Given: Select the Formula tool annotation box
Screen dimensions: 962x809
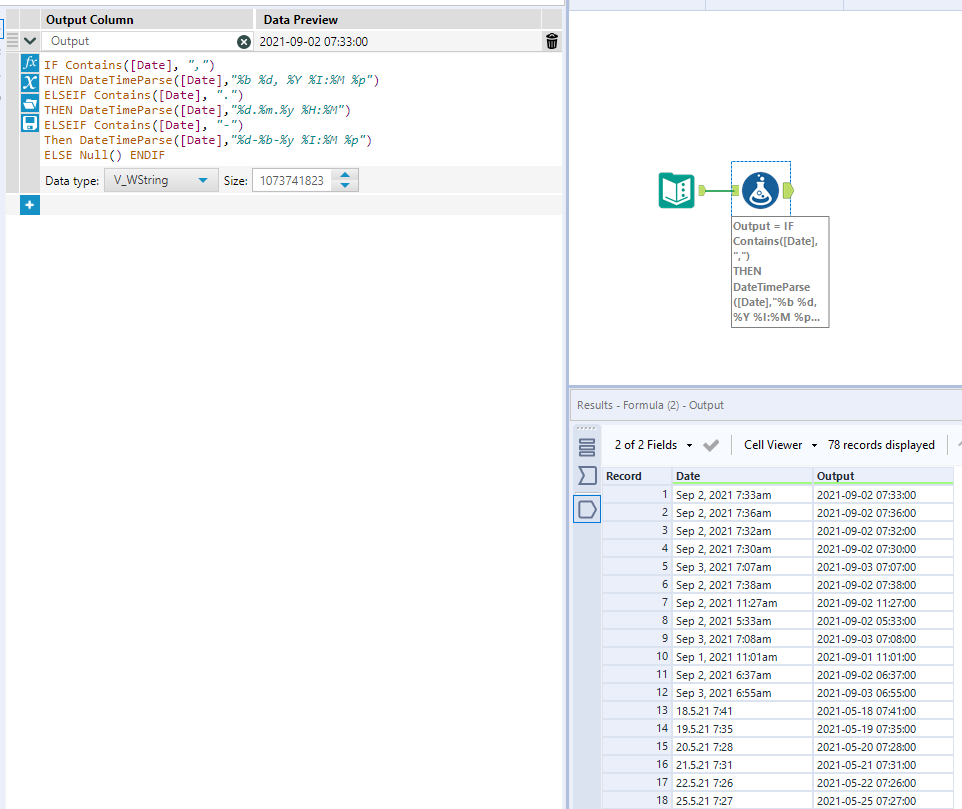Looking at the screenshot, I should (780, 272).
